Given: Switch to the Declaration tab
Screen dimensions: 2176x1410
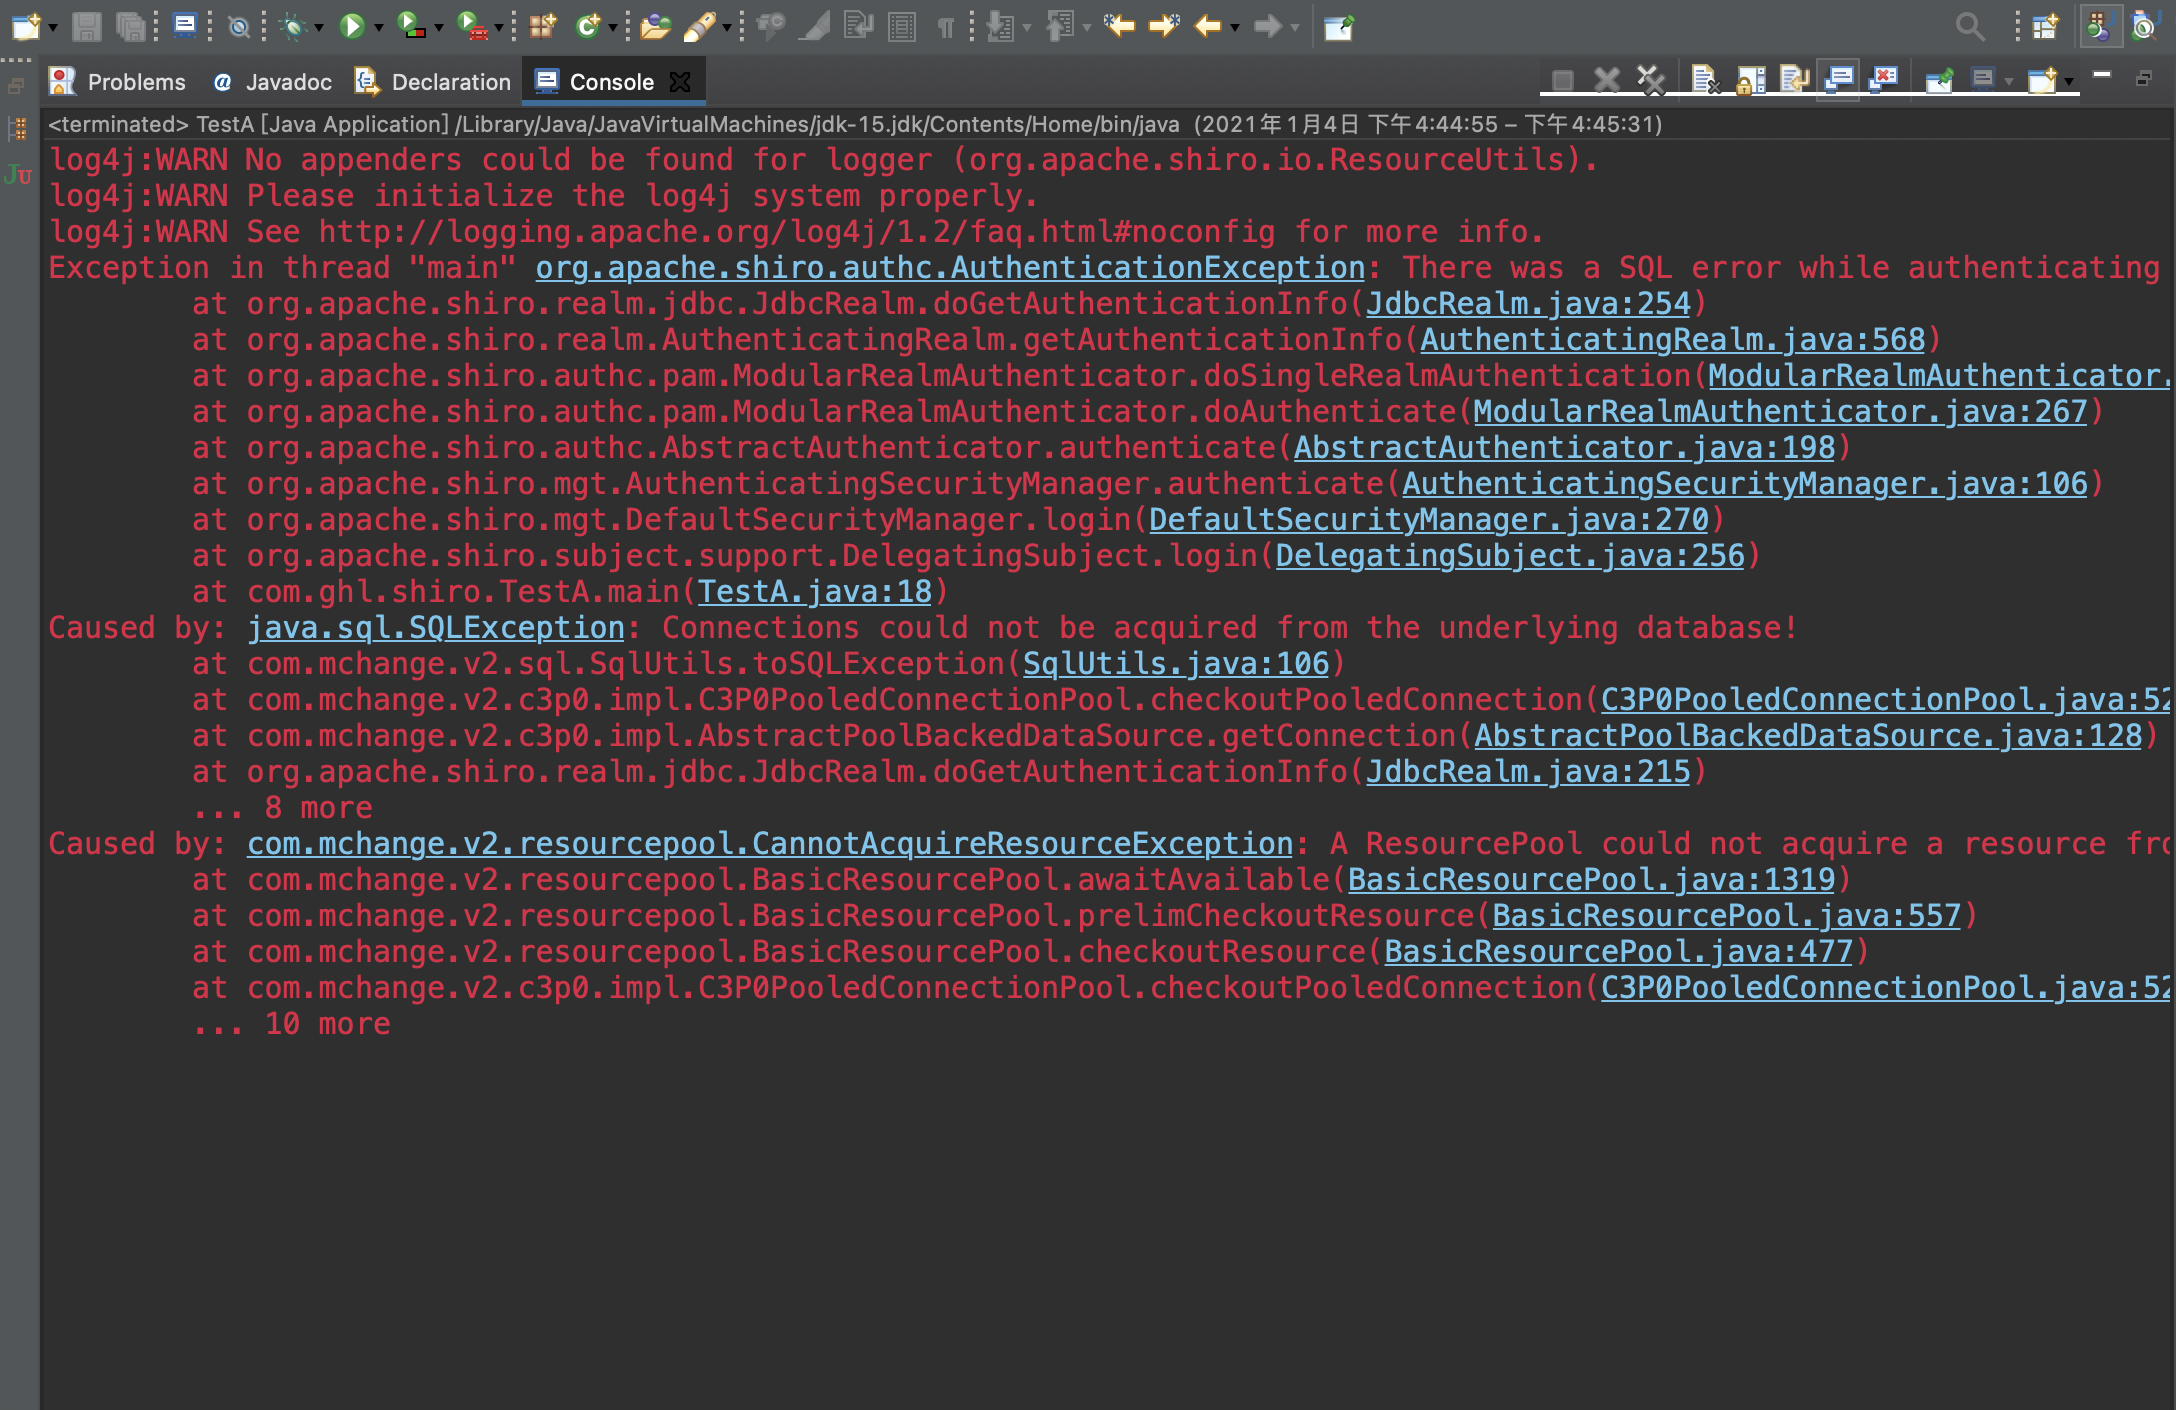Looking at the screenshot, I should coord(433,82).
